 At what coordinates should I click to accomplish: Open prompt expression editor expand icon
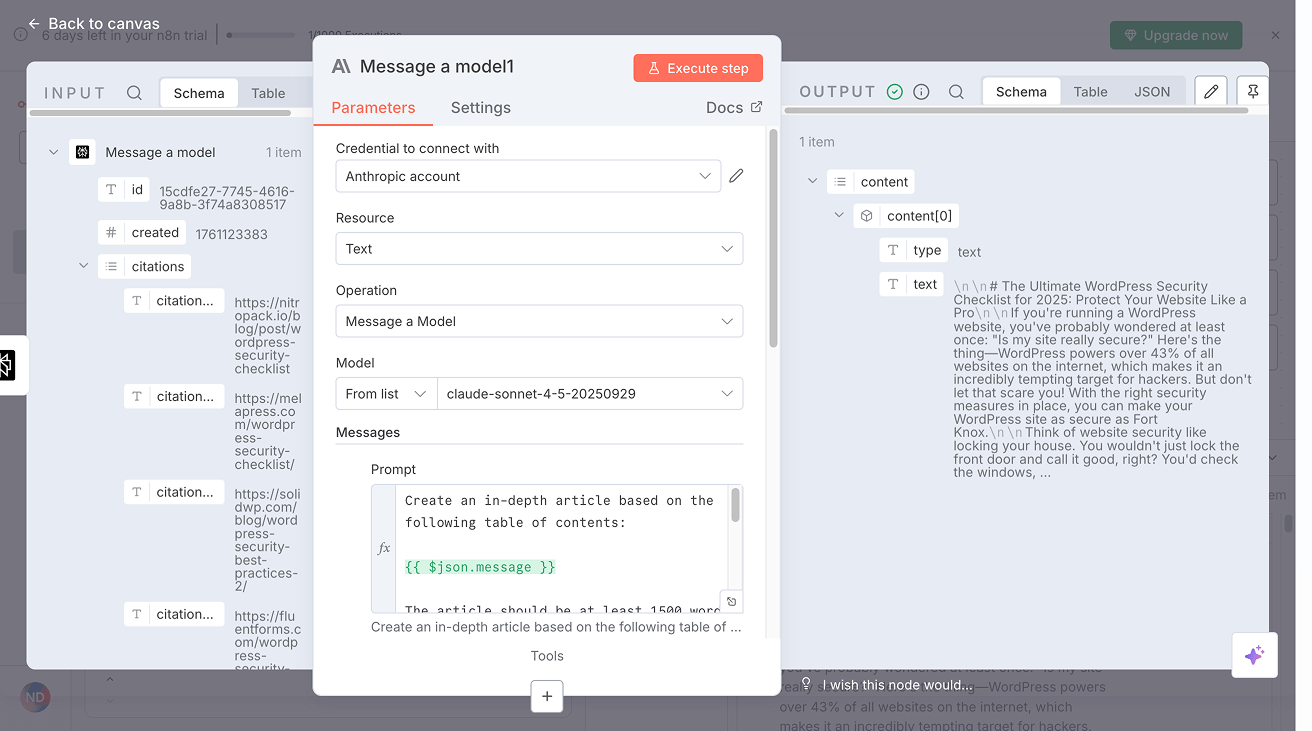click(731, 601)
